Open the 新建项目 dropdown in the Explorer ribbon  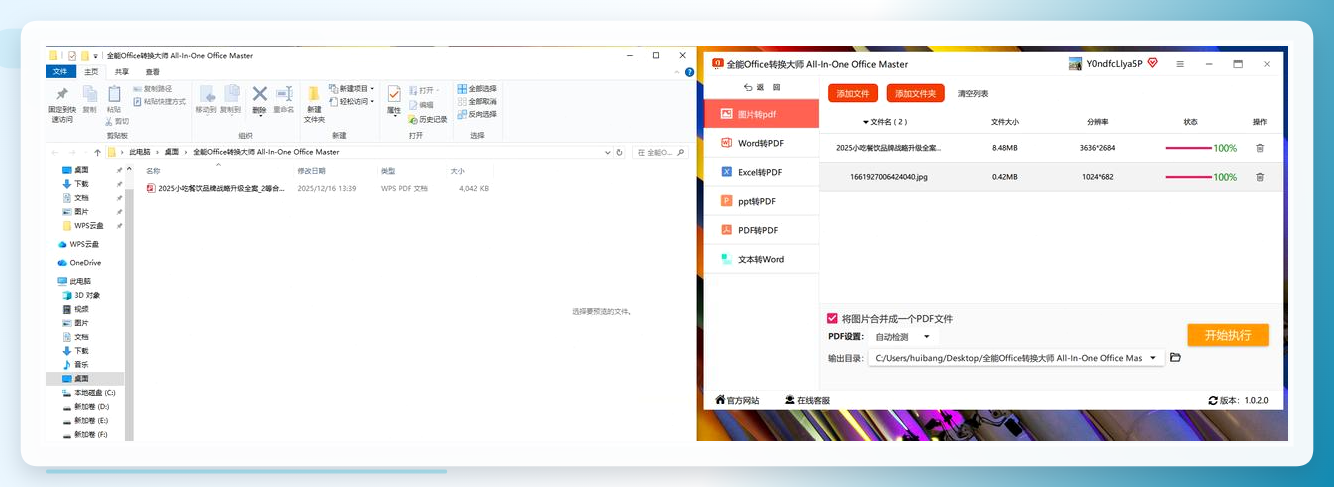click(351, 88)
